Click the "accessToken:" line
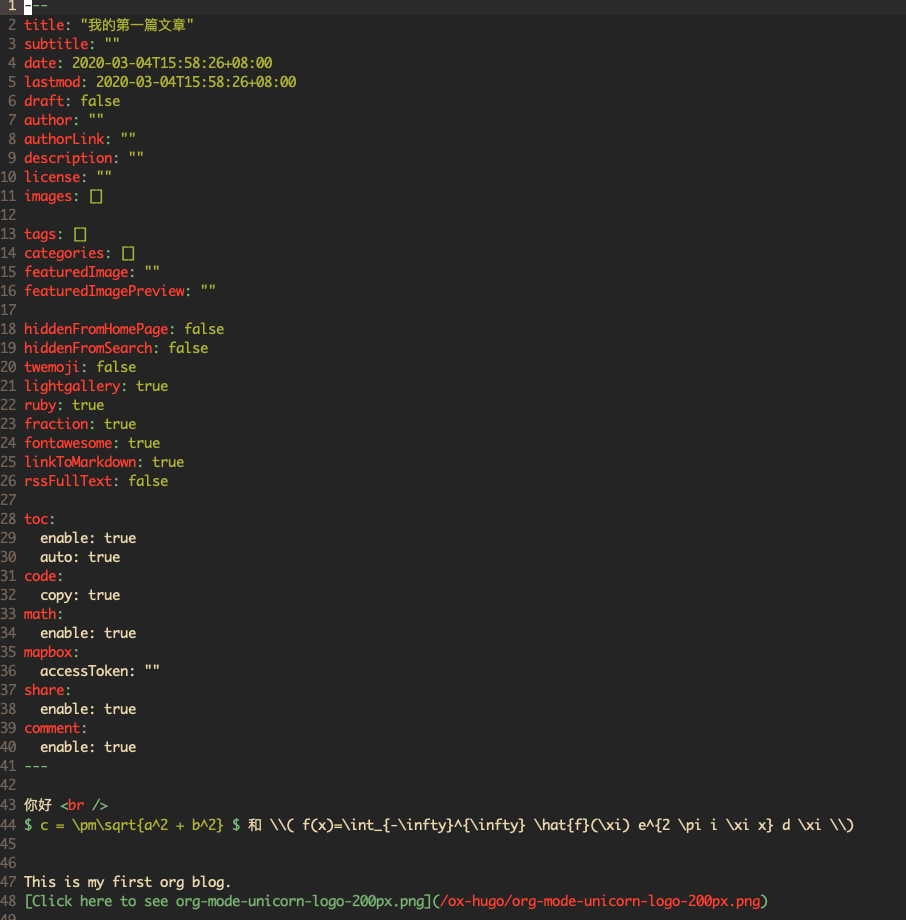Image resolution: width=906 pixels, height=920 pixels. 100,671
